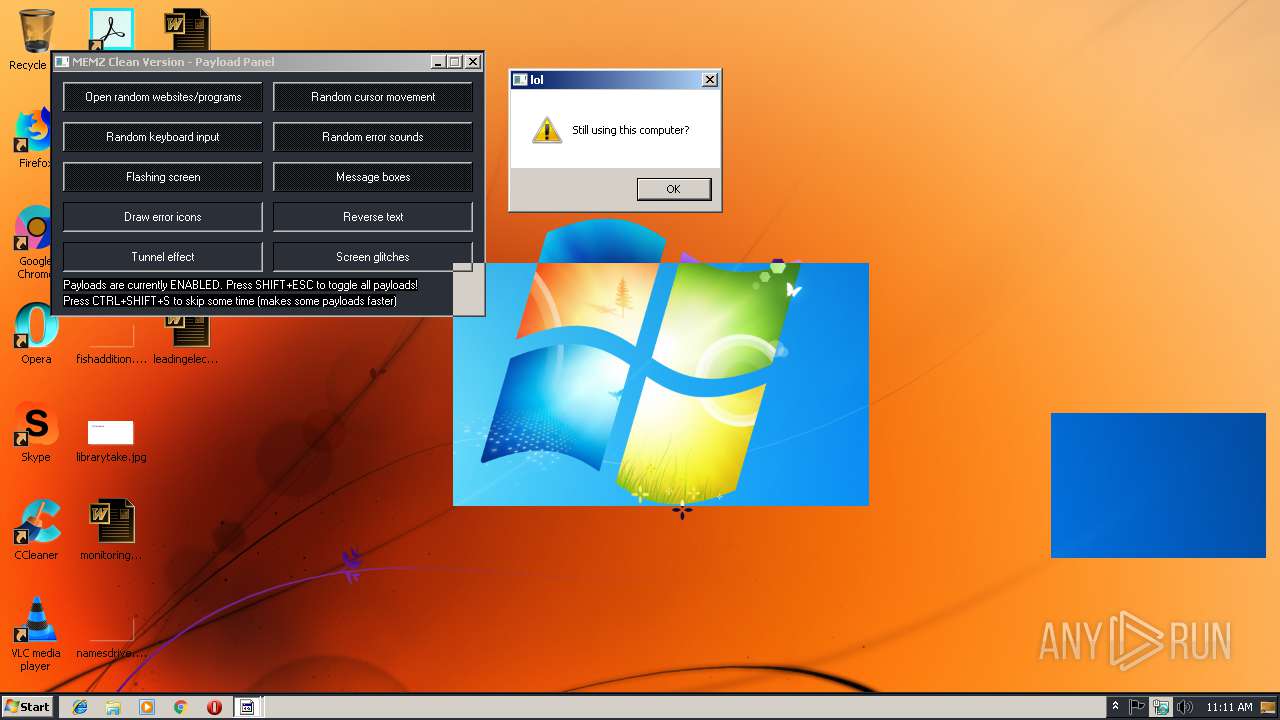The image size is (1280, 720).
Task: Toggle the Random error sounds payload
Action: click(373, 137)
